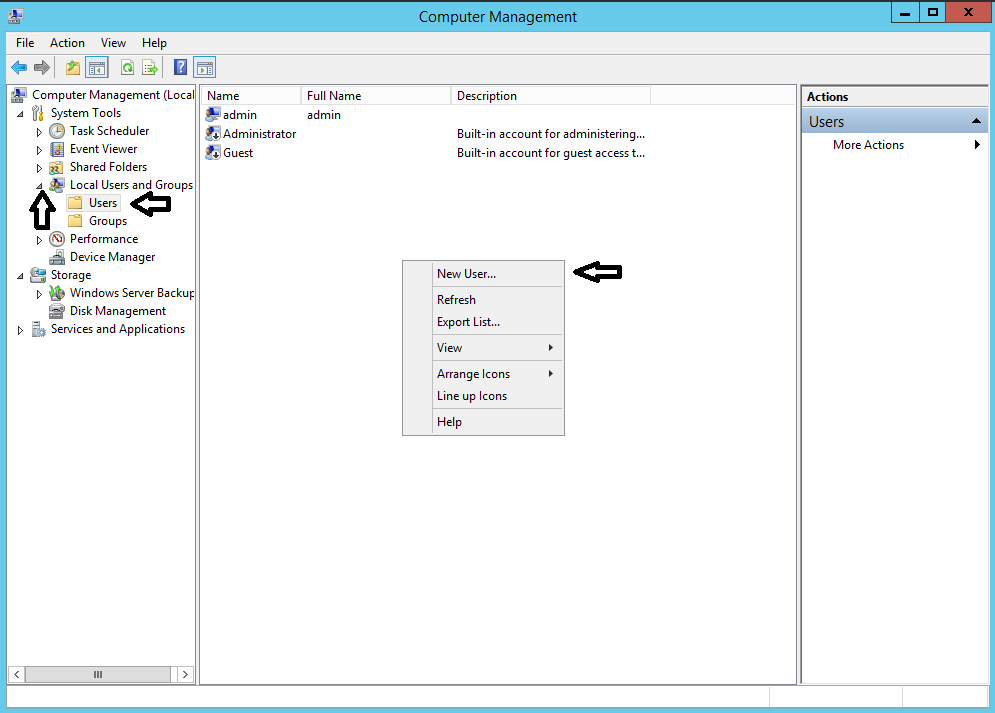995x713 pixels.
Task: Collapse the Local Users and Groups node
Action: (39, 185)
